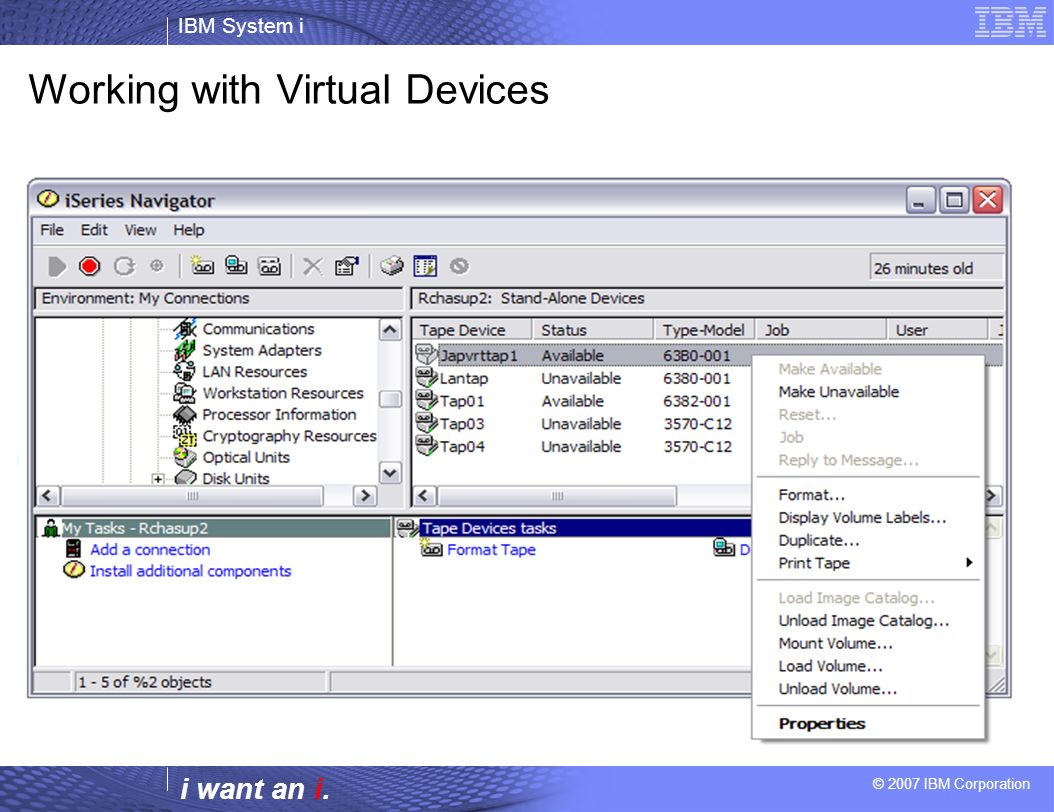
Task: Open the File menu
Action: [52, 230]
